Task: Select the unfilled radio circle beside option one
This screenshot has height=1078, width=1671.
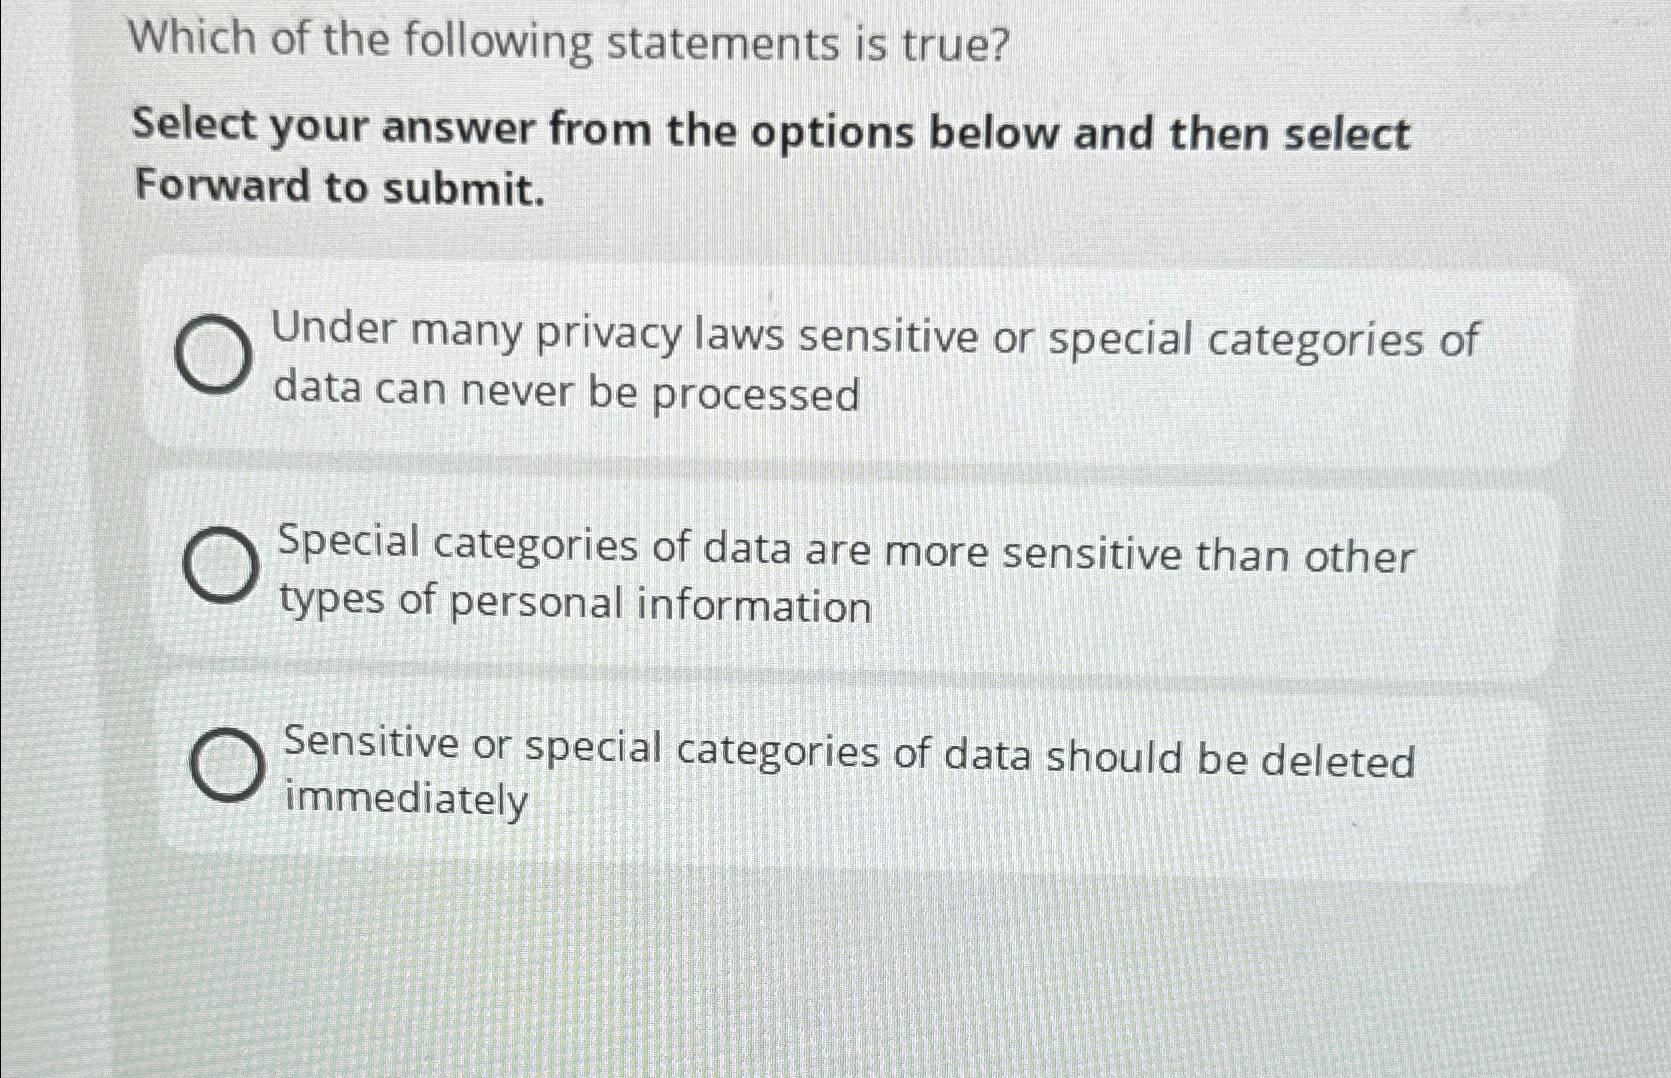Action: click(213, 356)
